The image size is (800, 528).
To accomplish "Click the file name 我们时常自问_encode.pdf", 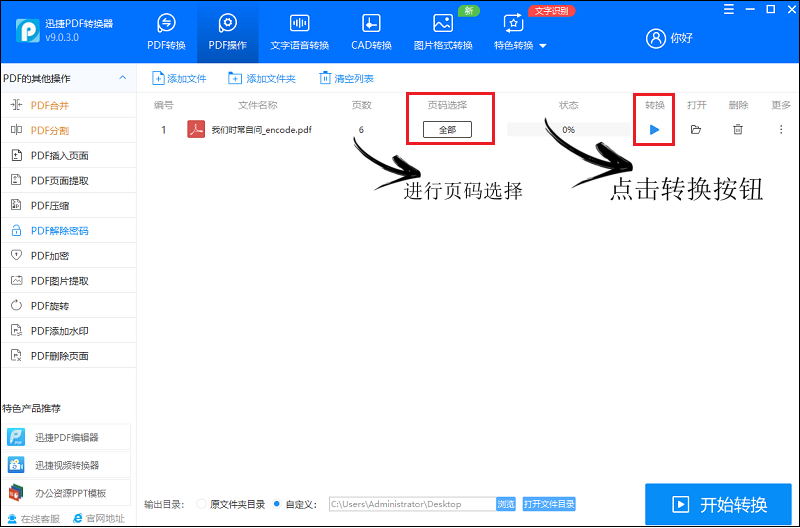I will coord(261,130).
